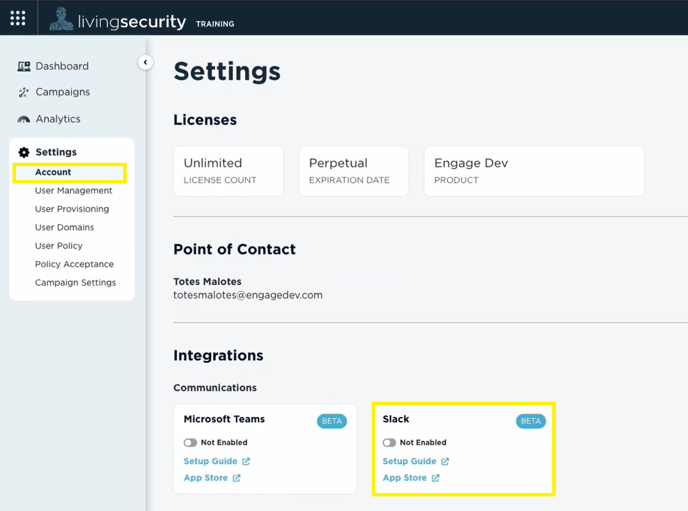Collapse the Settings menu section

[56, 152]
